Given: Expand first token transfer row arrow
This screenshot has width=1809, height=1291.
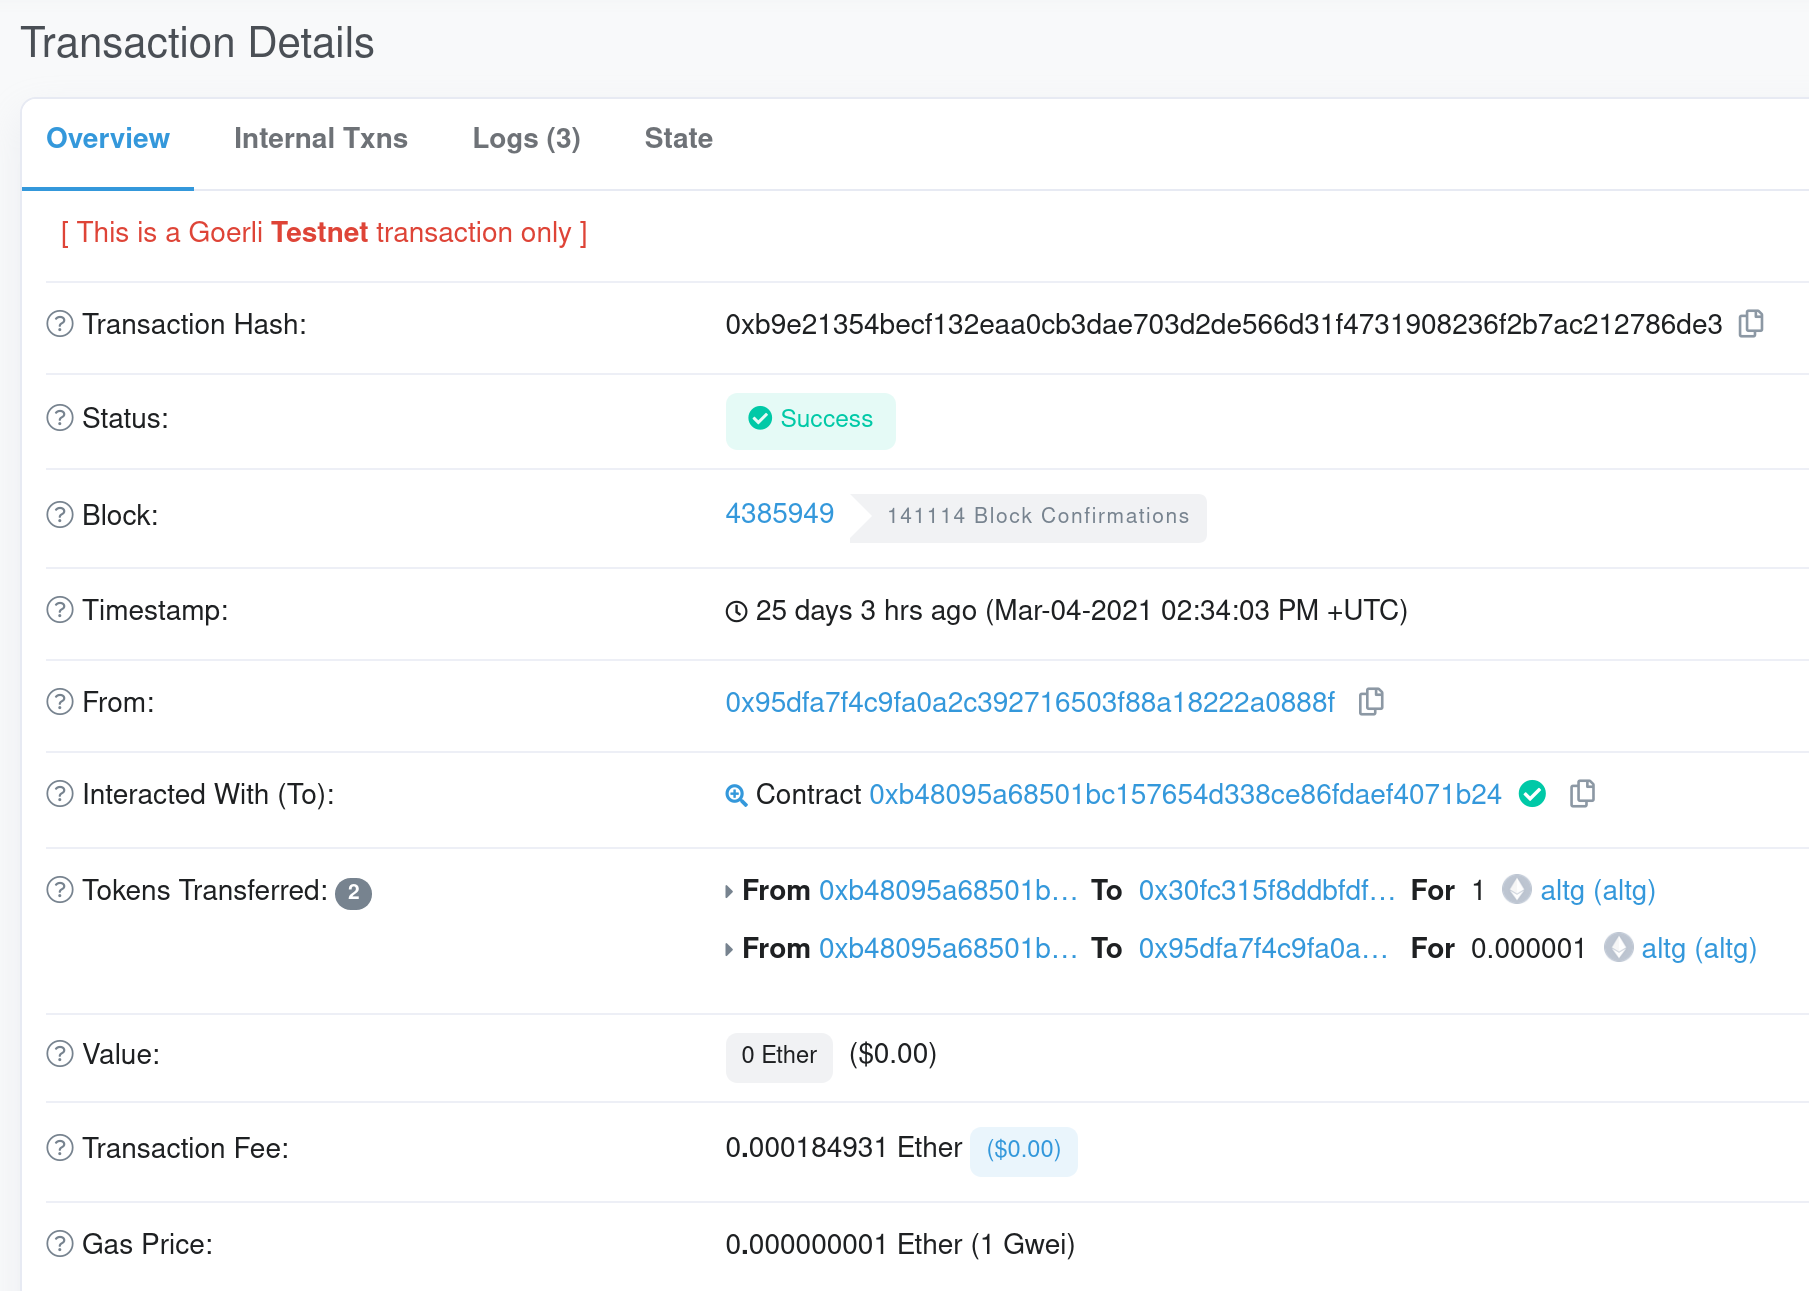Looking at the screenshot, I should (x=729, y=891).
